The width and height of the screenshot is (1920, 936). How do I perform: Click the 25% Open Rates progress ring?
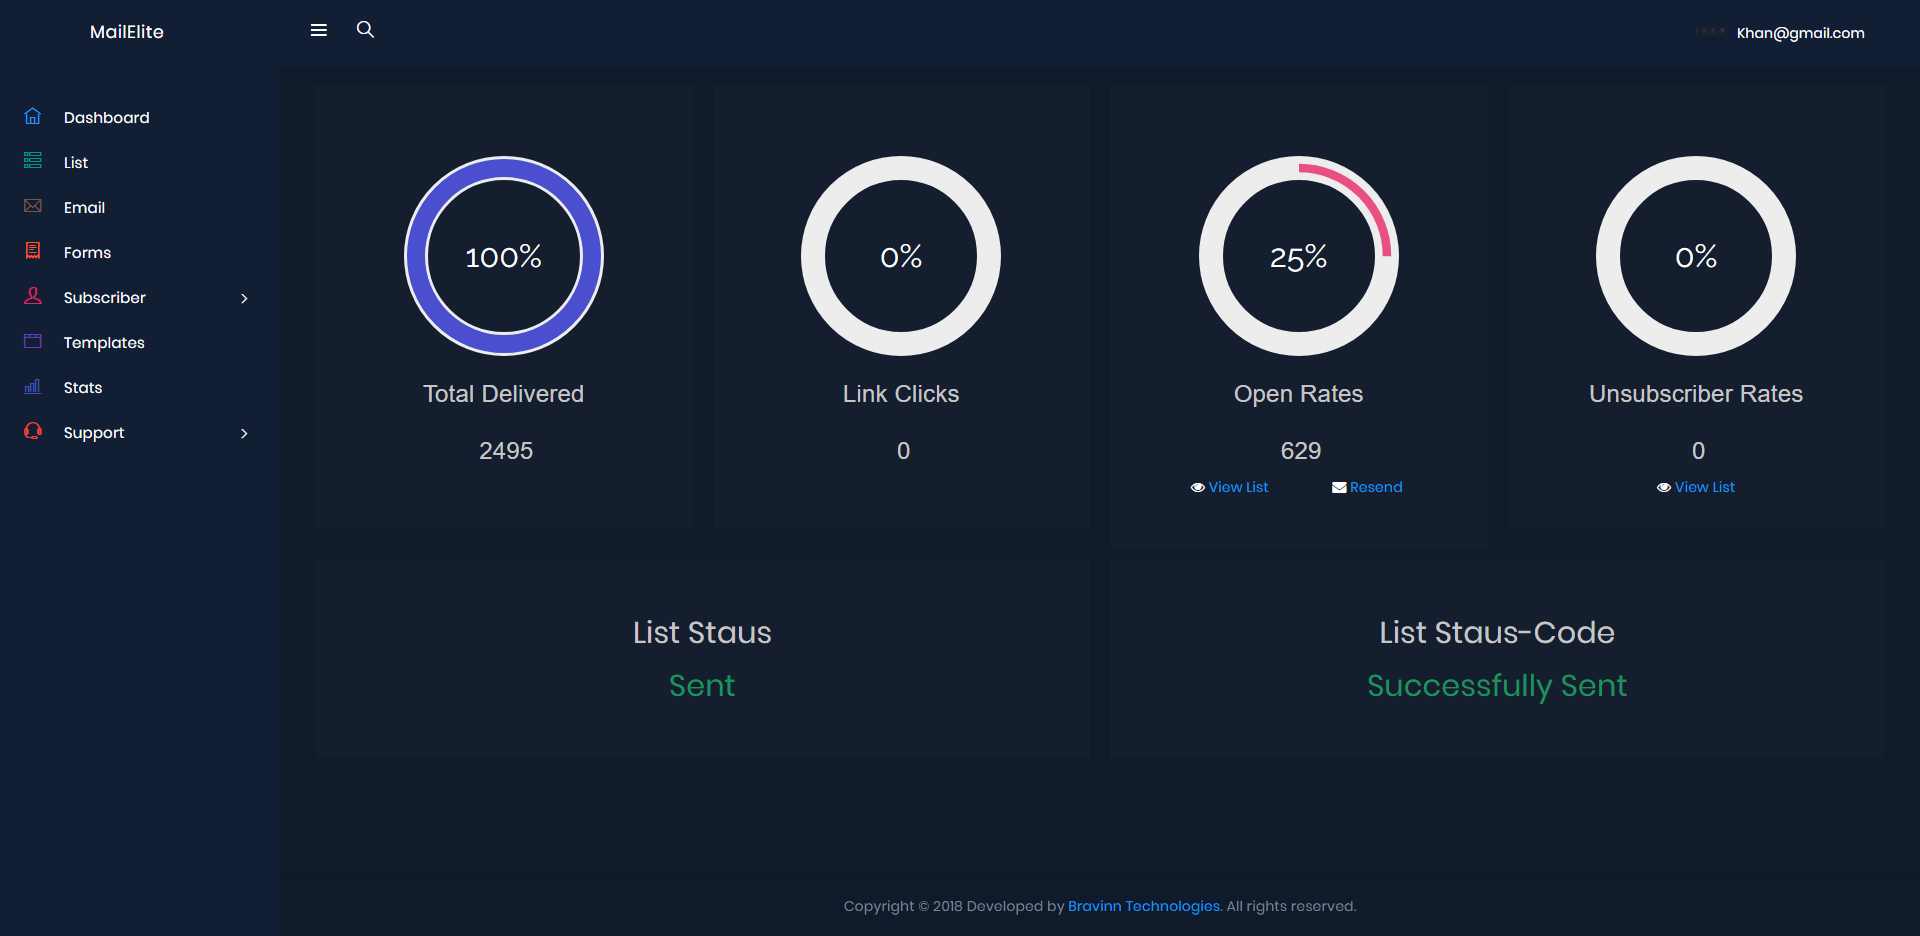[x=1298, y=256]
